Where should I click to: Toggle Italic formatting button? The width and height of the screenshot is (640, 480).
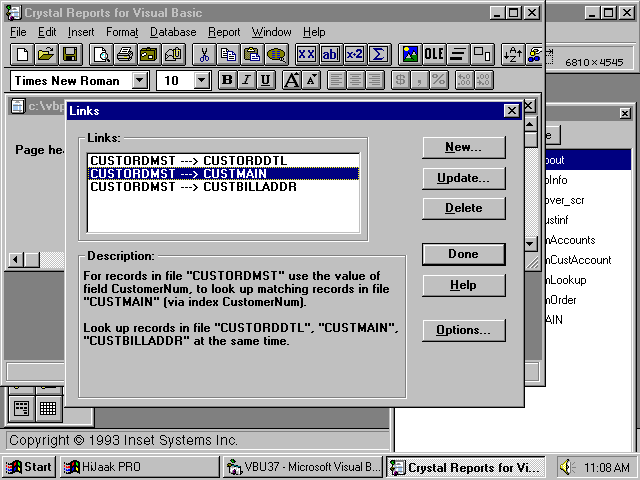point(247,80)
